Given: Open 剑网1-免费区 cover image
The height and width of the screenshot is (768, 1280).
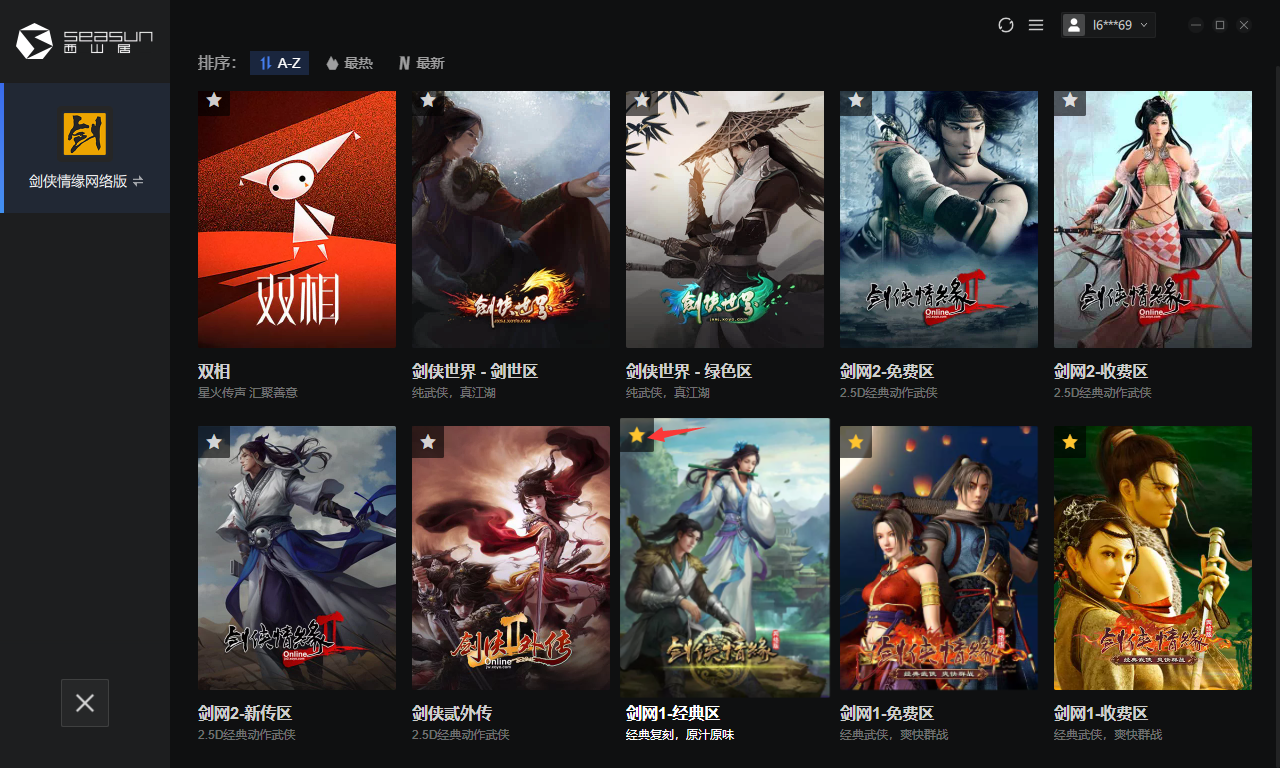Looking at the screenshot, I should coord(939,558).
